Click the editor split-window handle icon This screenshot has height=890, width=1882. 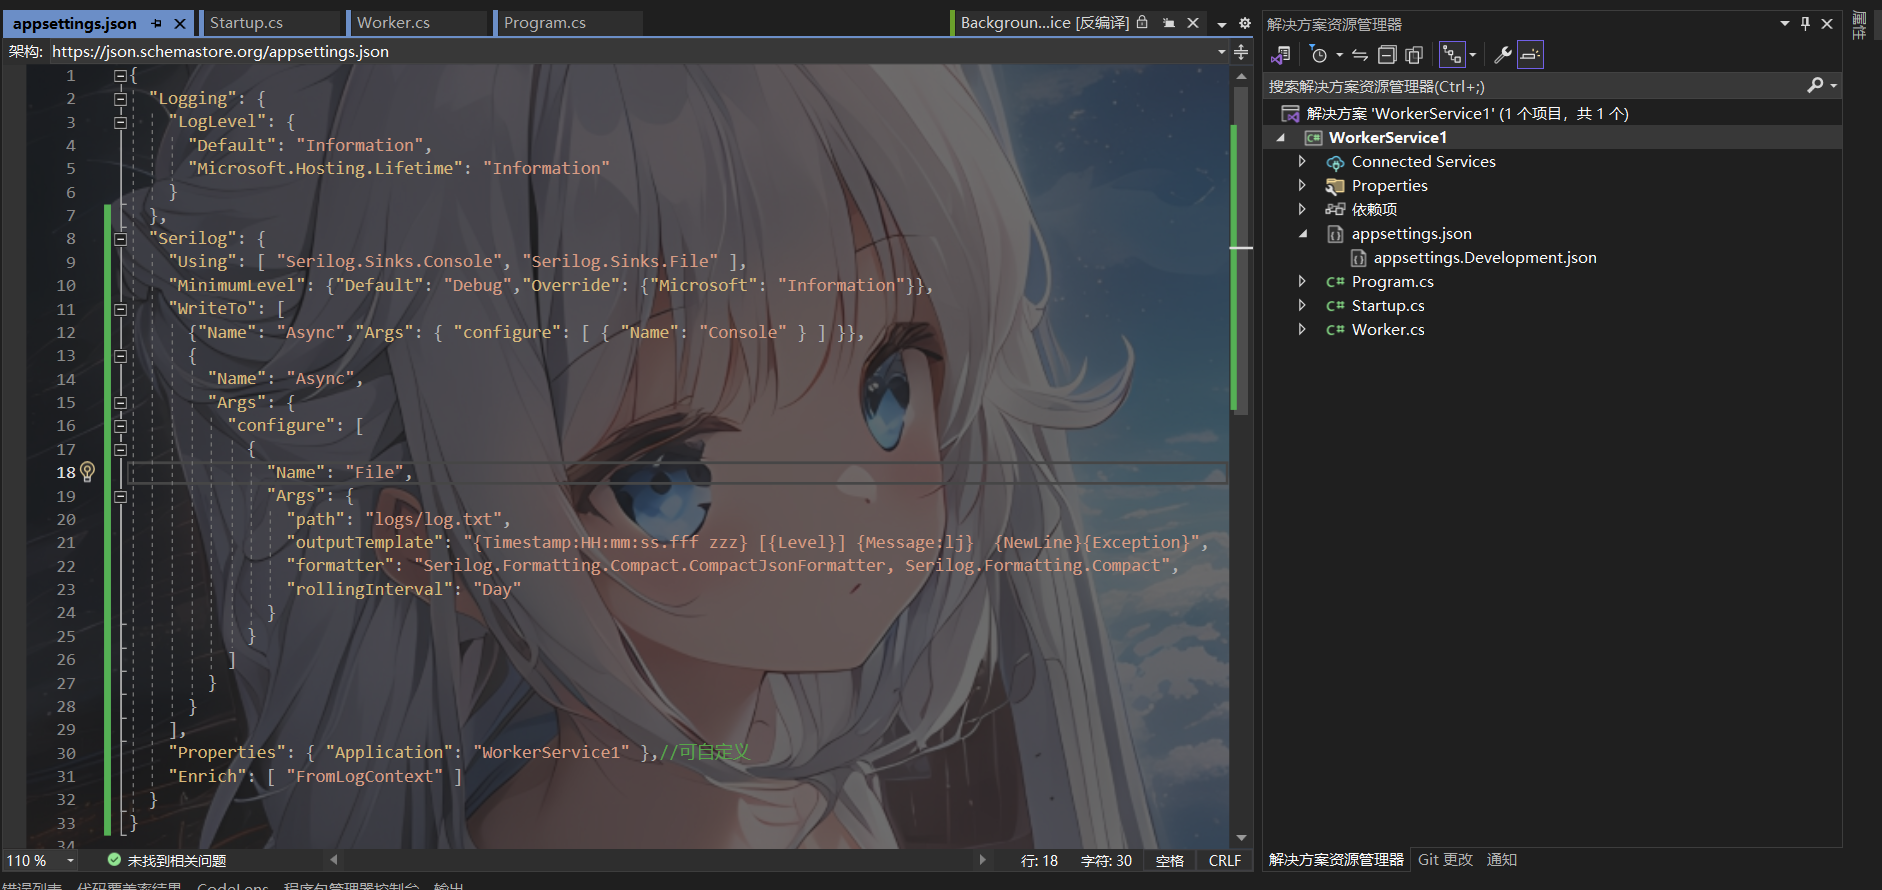[1241, 52]
